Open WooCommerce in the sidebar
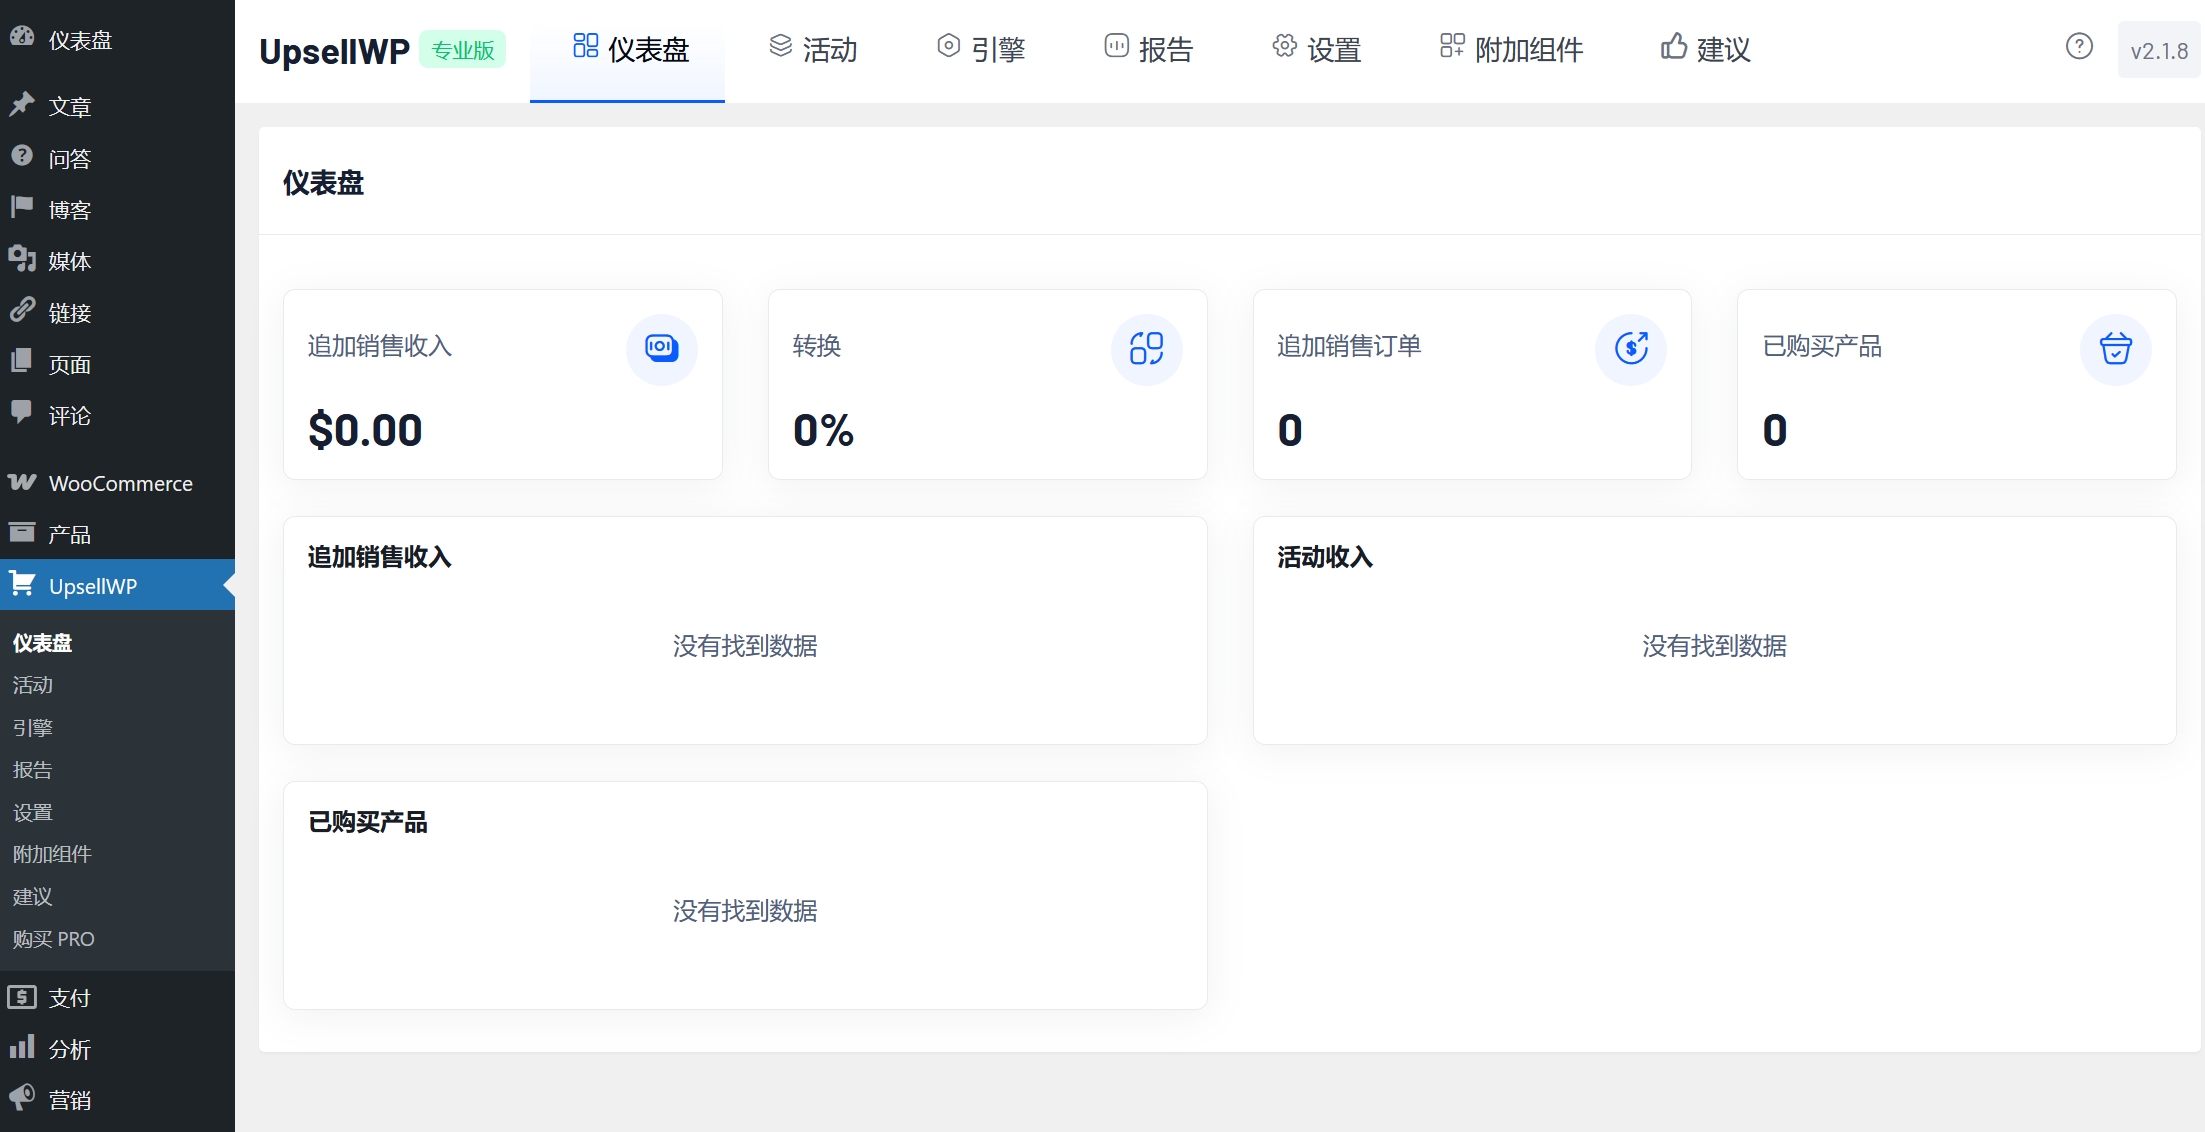The height and width of the screenshot is (1132, 2205). 120,483
